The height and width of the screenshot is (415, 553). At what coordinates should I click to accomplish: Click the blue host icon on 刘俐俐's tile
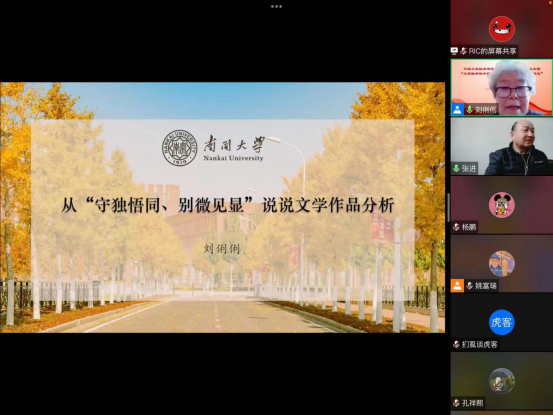pyautogui.click(x=457, y=109)
